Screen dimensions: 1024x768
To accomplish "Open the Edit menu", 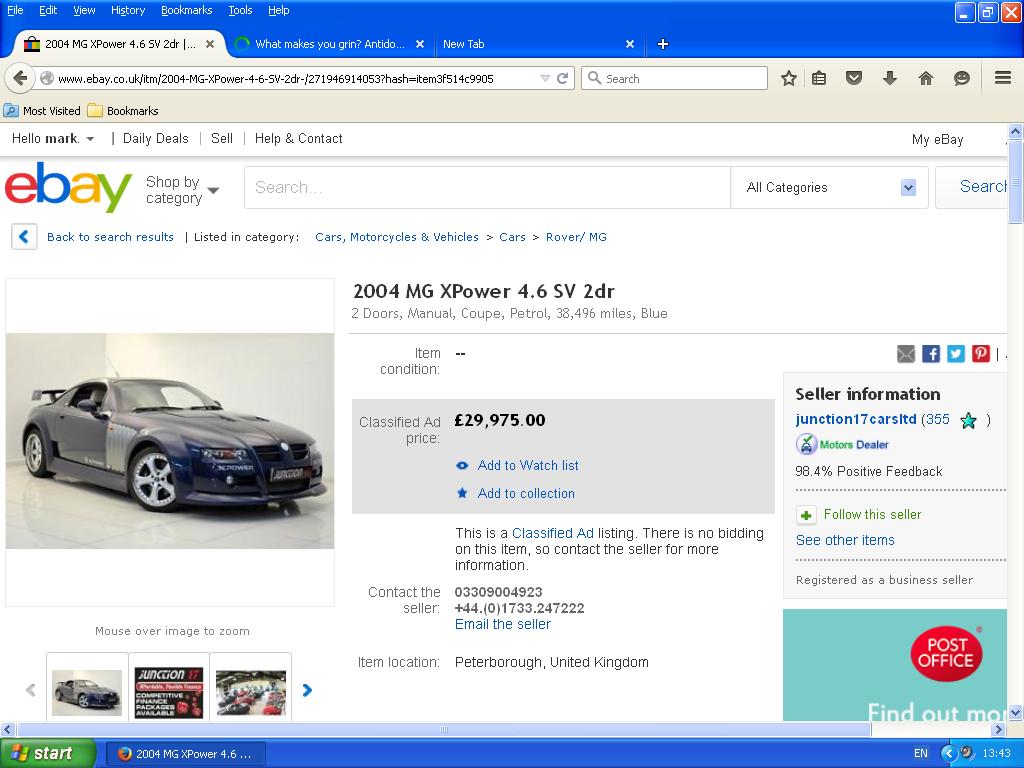I will click(x=48, y=10).
